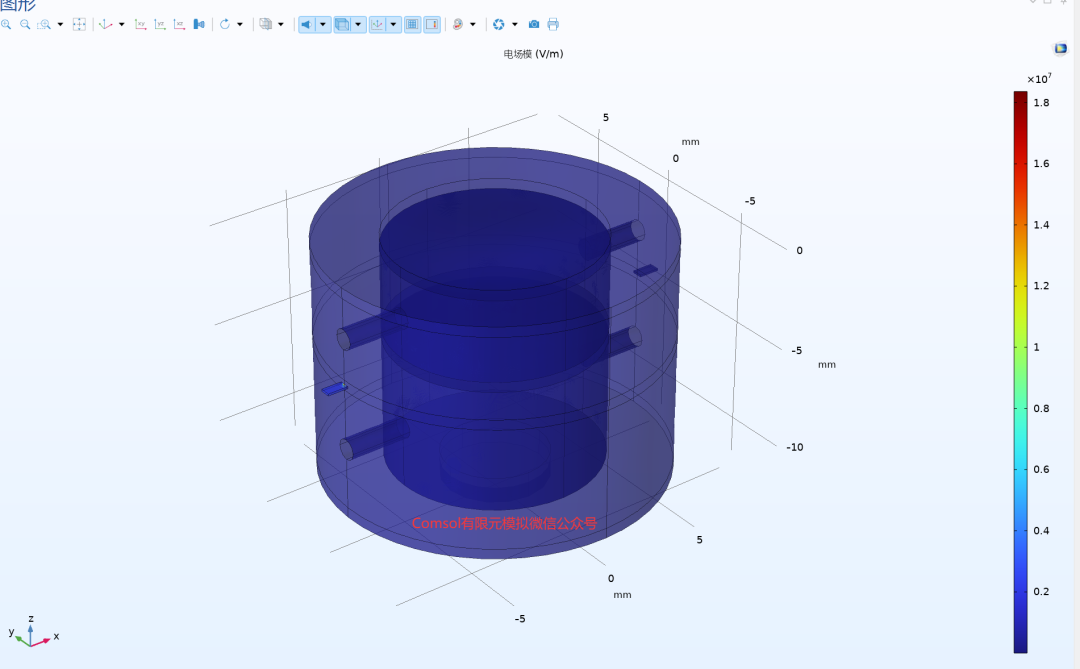
Task: Switch to the XY plane view
Action: (x=141, y=25)
